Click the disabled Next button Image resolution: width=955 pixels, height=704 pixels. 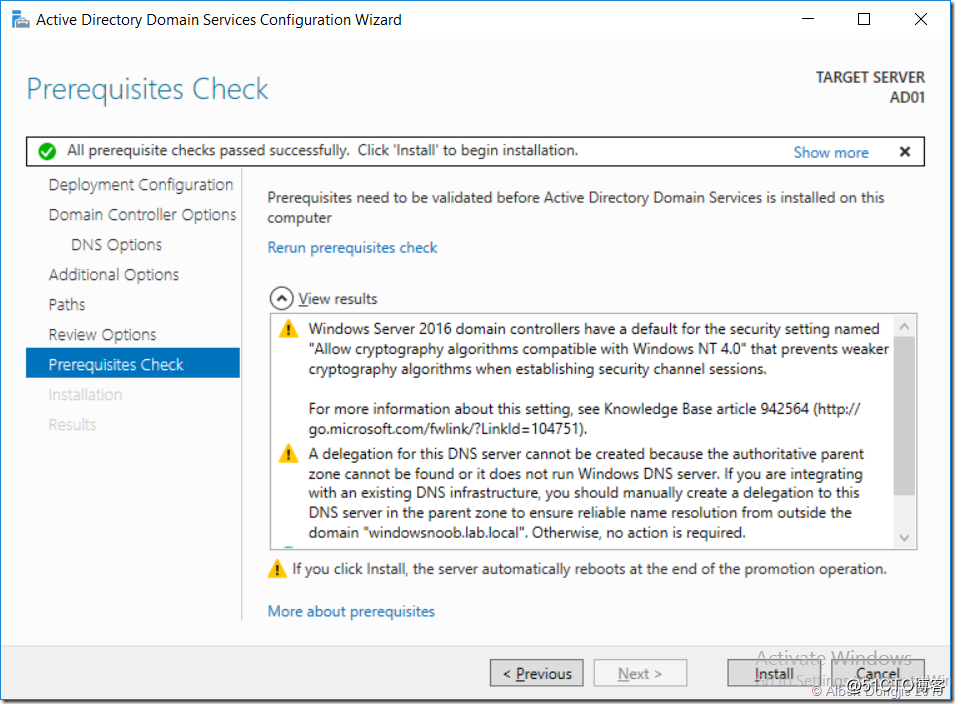coord(640,673)
